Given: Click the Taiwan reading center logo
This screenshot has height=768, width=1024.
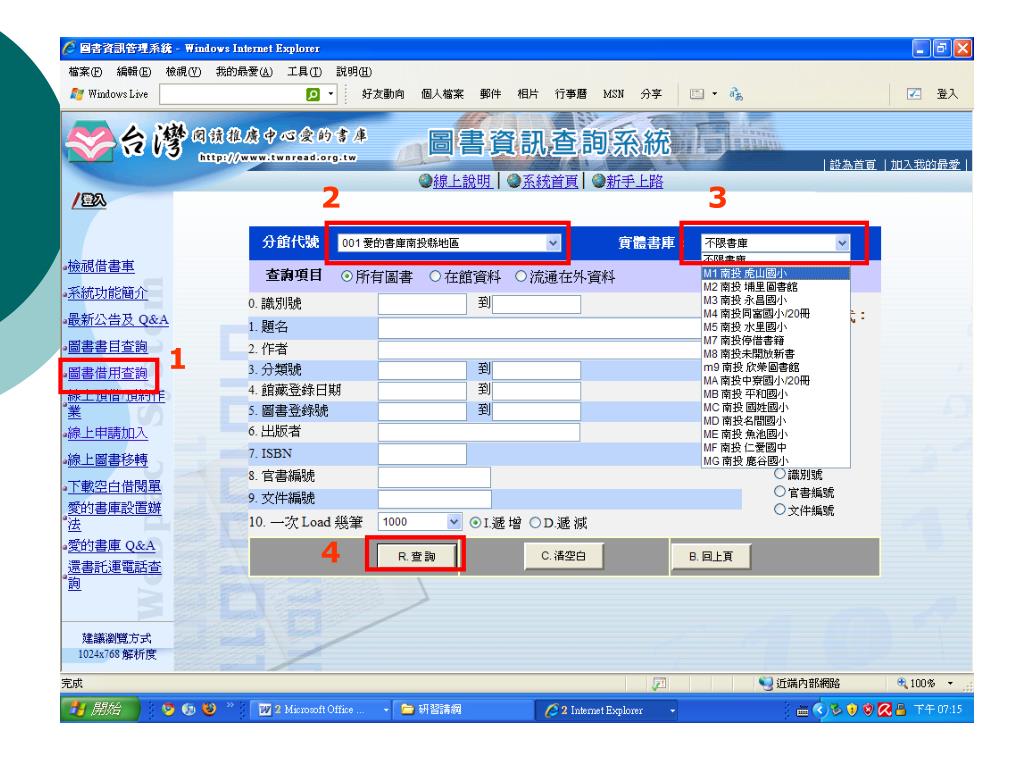Looking at the screenshot, I should pyautogui.click(x=91, y=141).
